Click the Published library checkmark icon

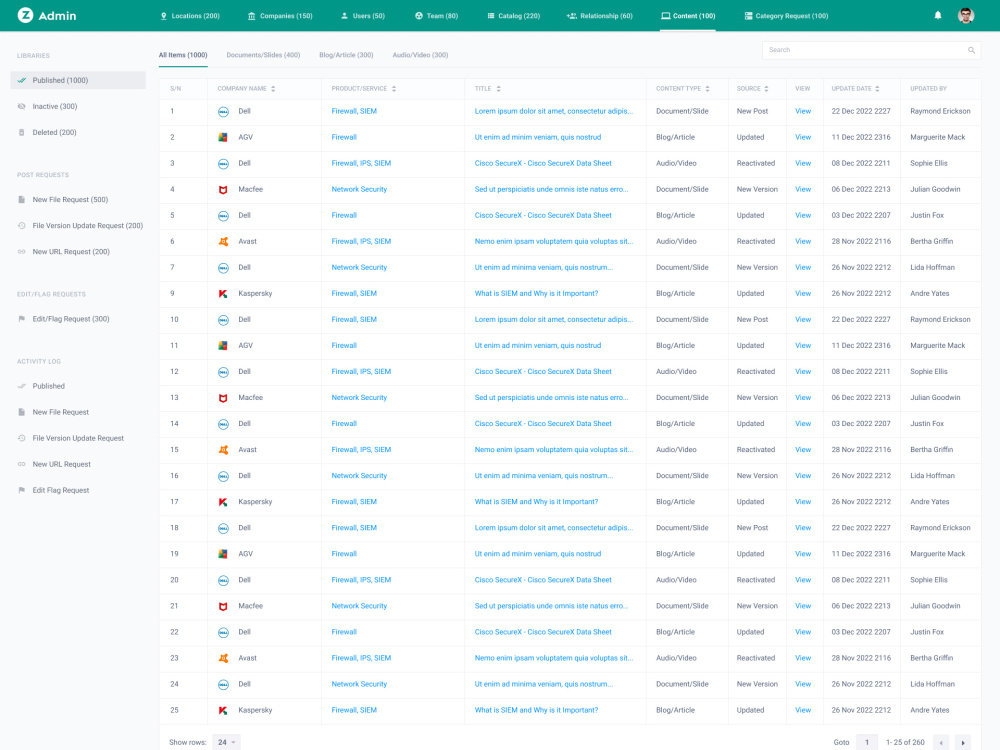point(22,80)
